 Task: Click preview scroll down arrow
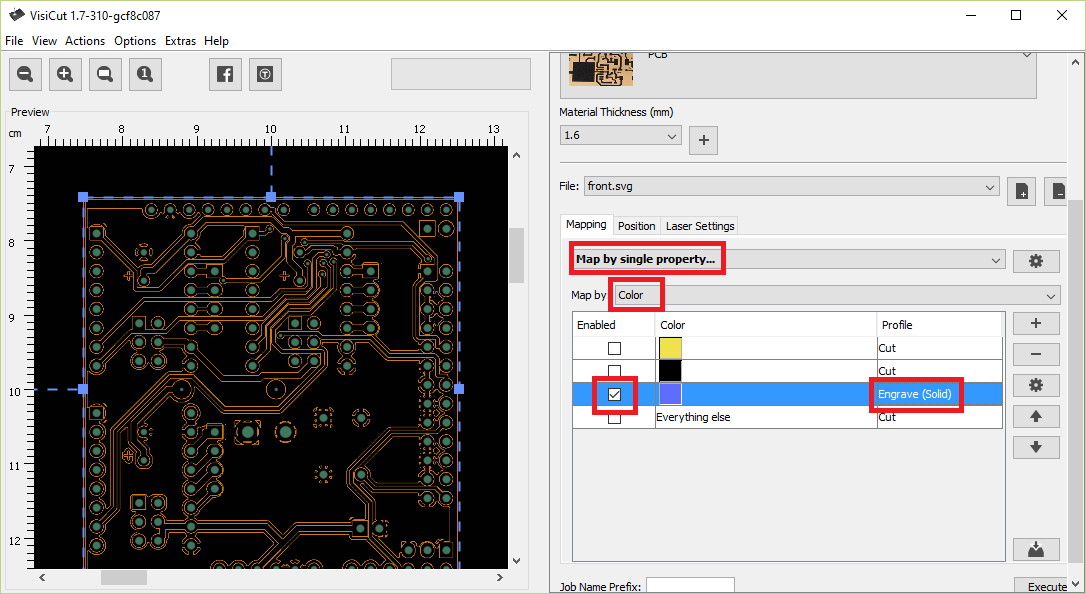(517, 561)
